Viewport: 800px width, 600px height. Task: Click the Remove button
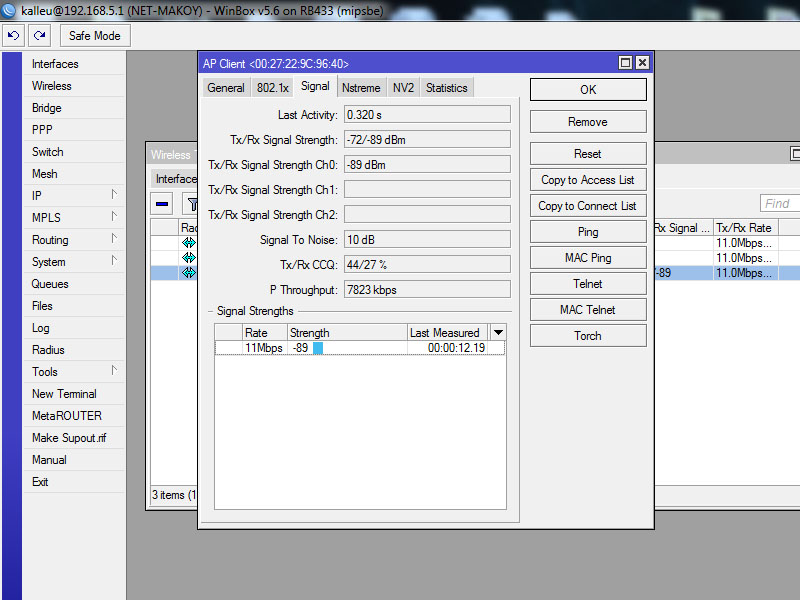pos(588,122)
